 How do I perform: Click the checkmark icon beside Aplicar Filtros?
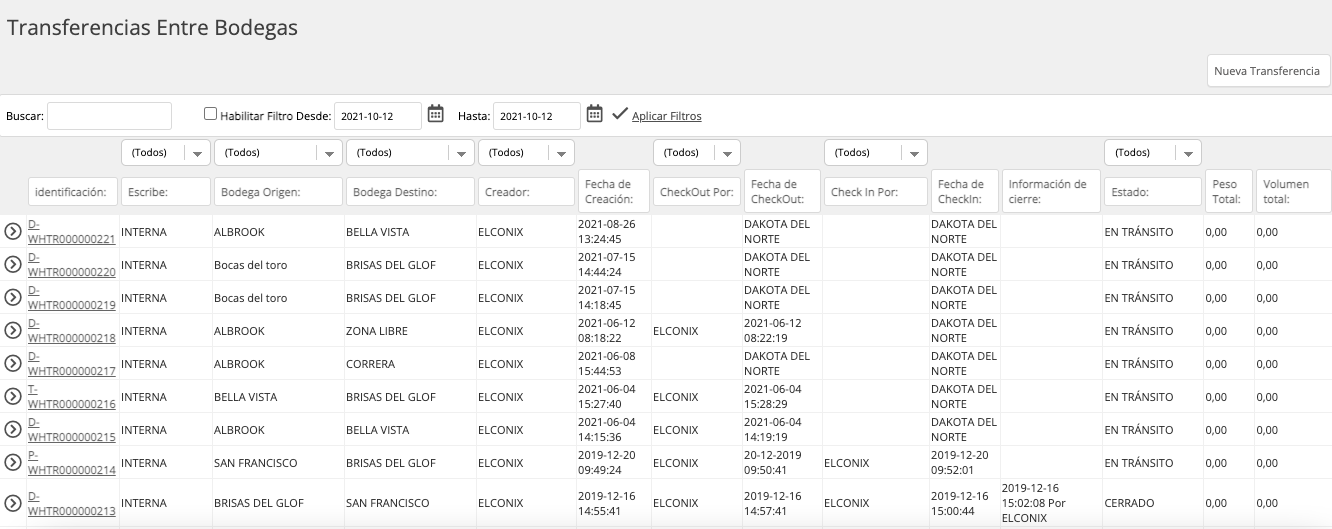tap(619, 114)
